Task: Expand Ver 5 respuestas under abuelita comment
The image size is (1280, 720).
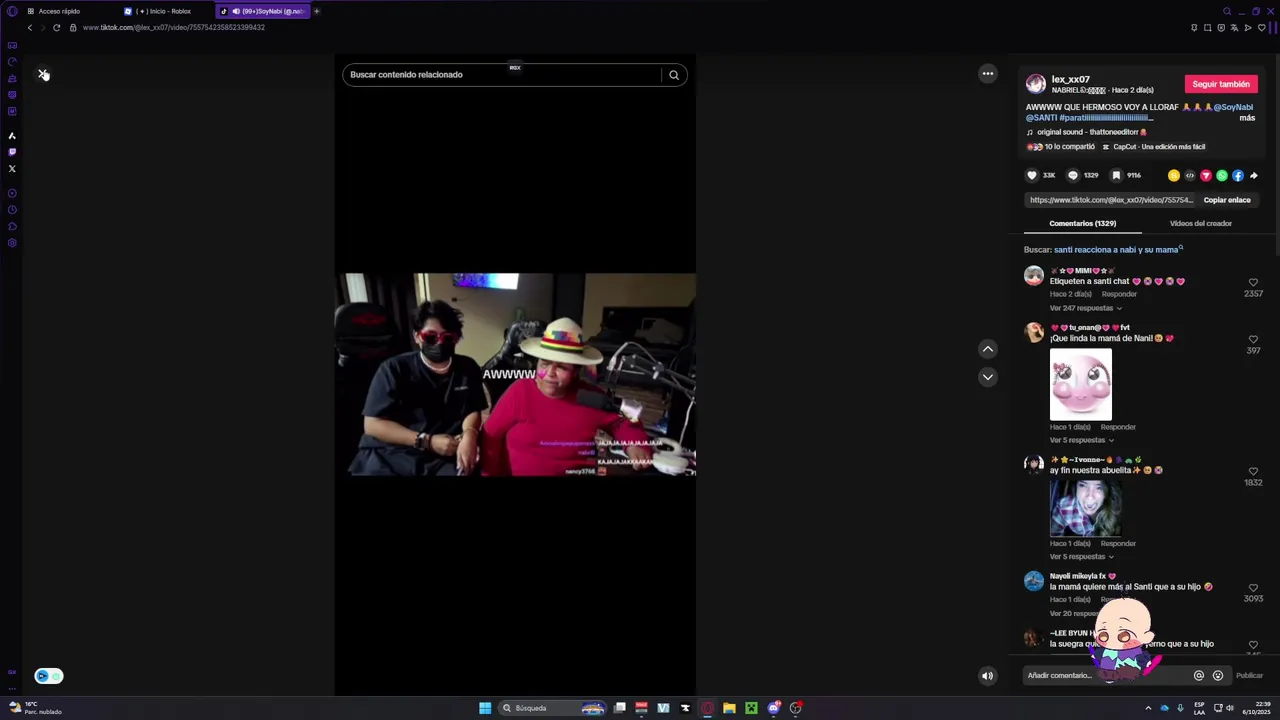Action: tap(1081, 556)
